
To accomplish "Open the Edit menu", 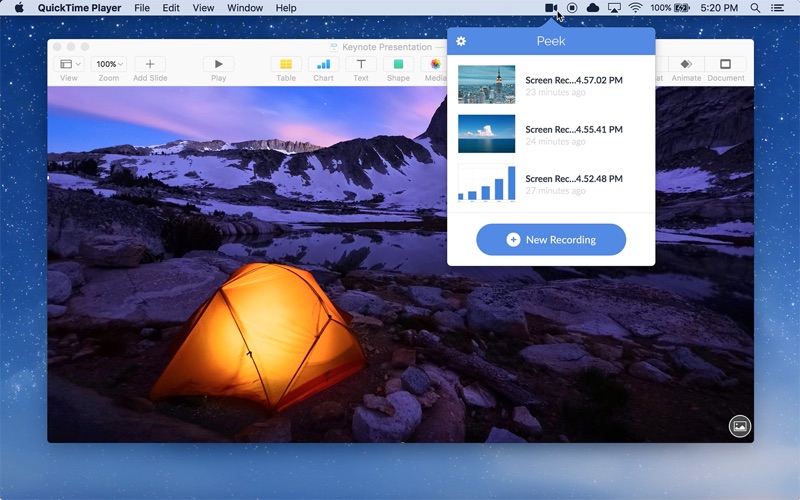I will (x=171, y=8).
